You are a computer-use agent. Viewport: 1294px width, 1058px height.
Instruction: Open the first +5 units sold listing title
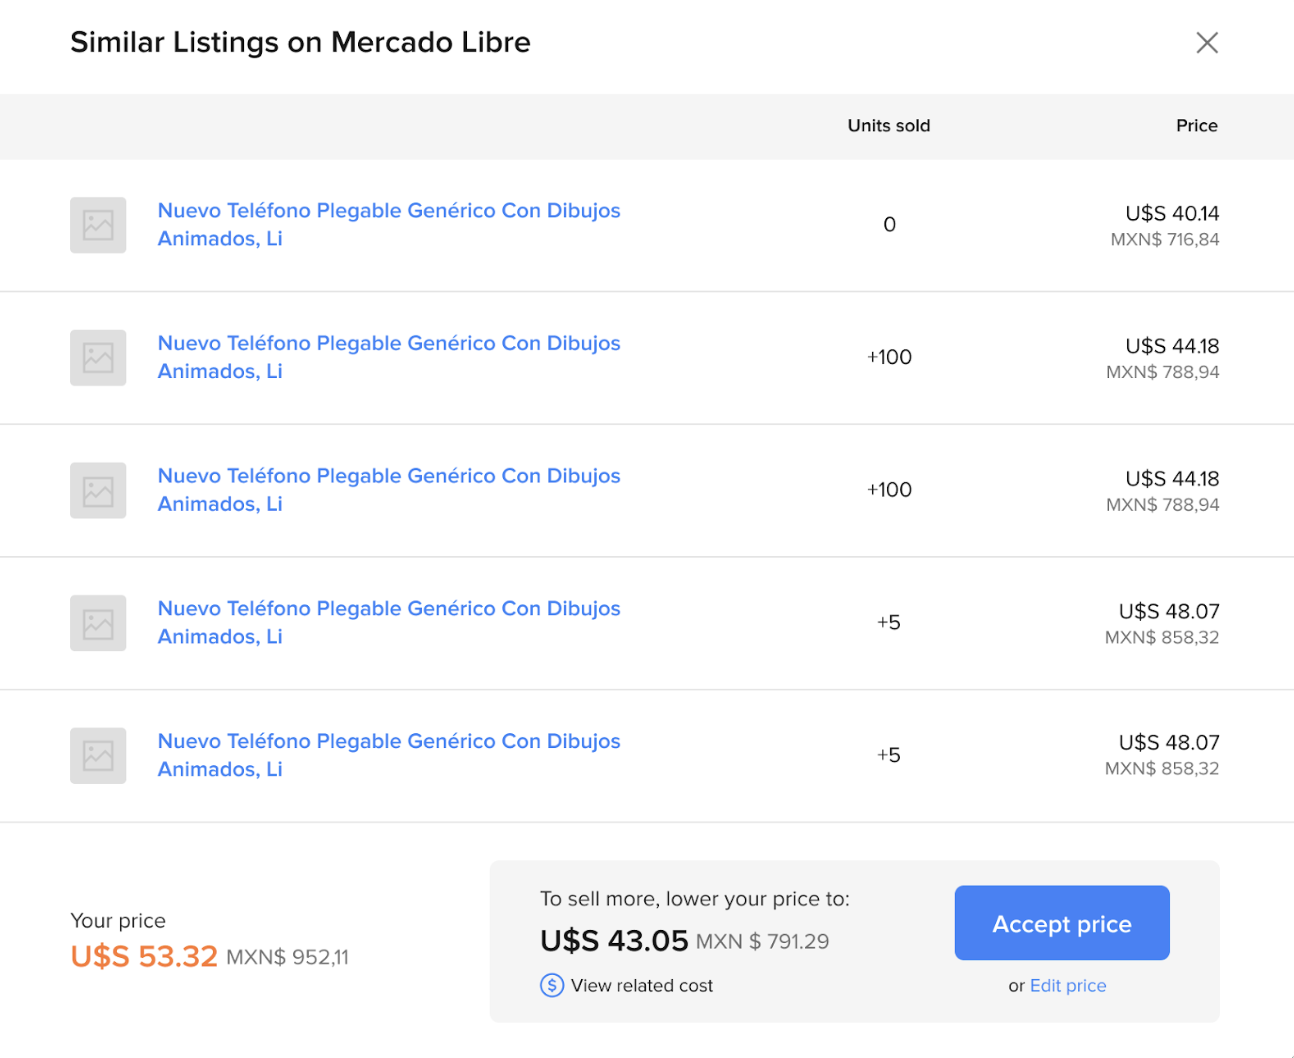[x=389, y=622]
